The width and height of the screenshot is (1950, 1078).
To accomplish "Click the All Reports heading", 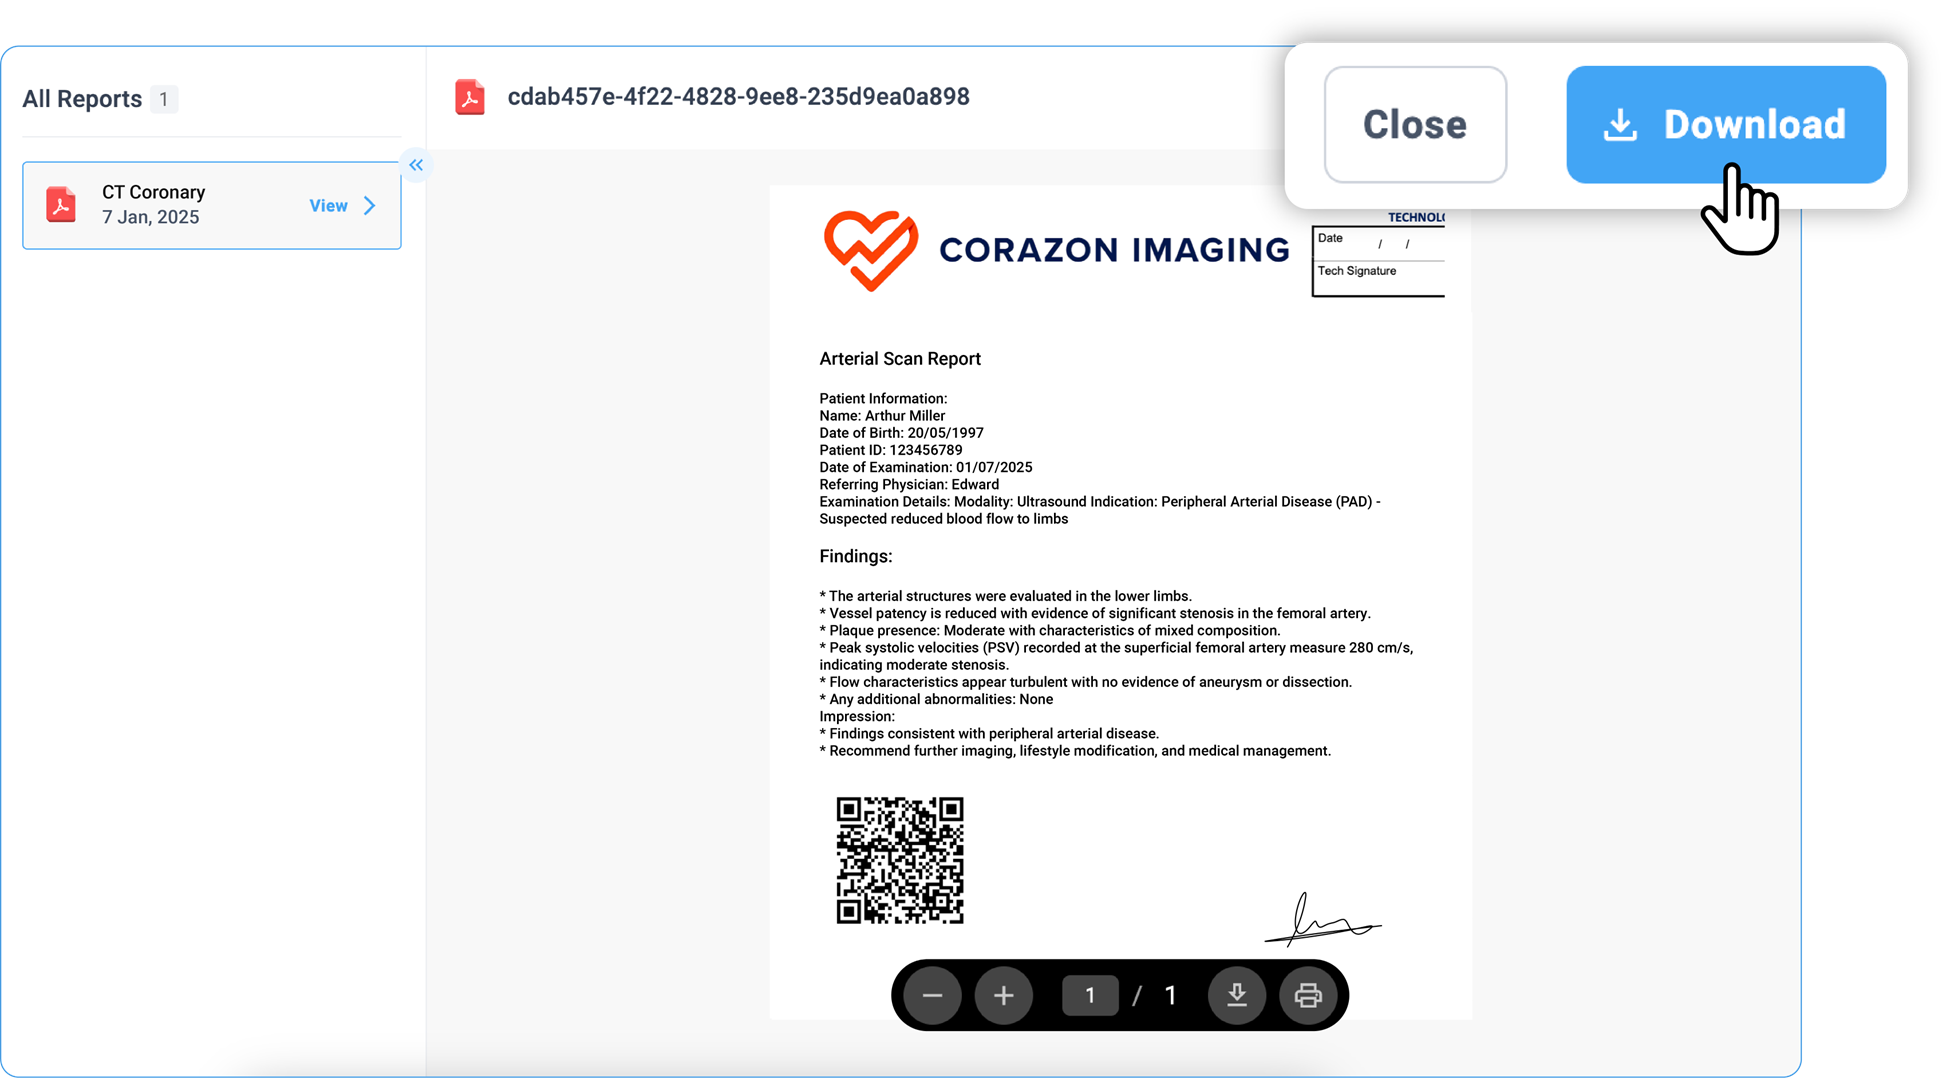I will pyautogui.click(x=82, y=99).
